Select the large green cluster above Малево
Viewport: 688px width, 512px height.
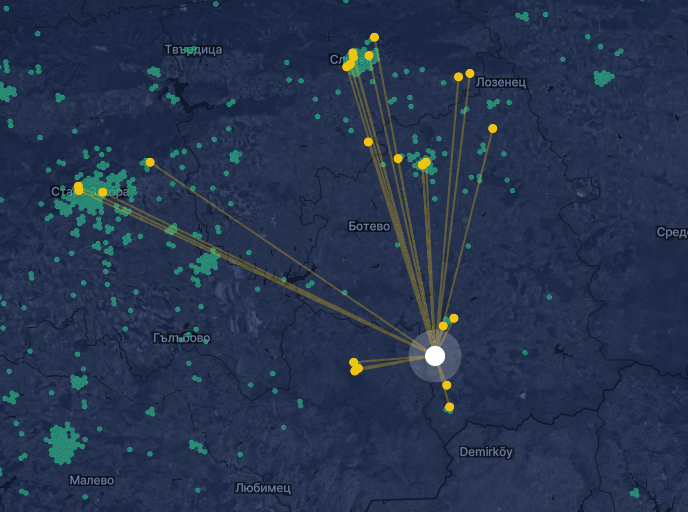pos(64,444)
